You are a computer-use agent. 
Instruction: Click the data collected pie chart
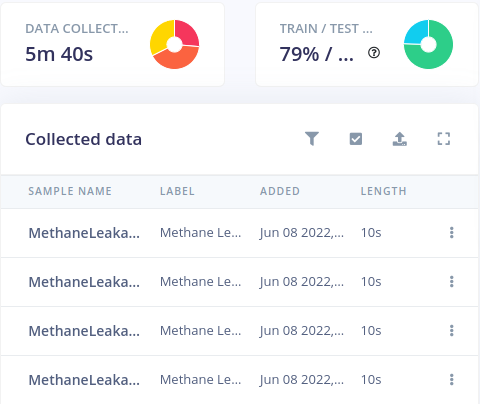174,44
